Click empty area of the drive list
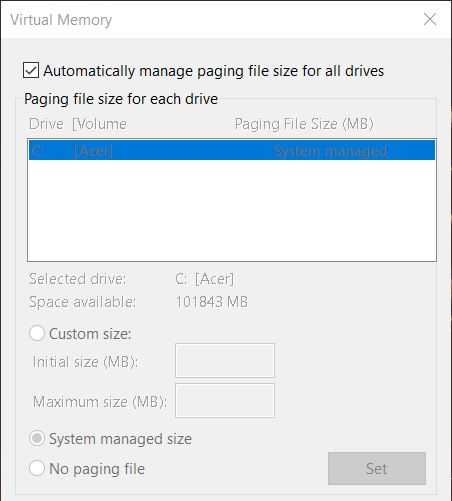This screenshot has width=452, height=501. click(x=232, y=210)
